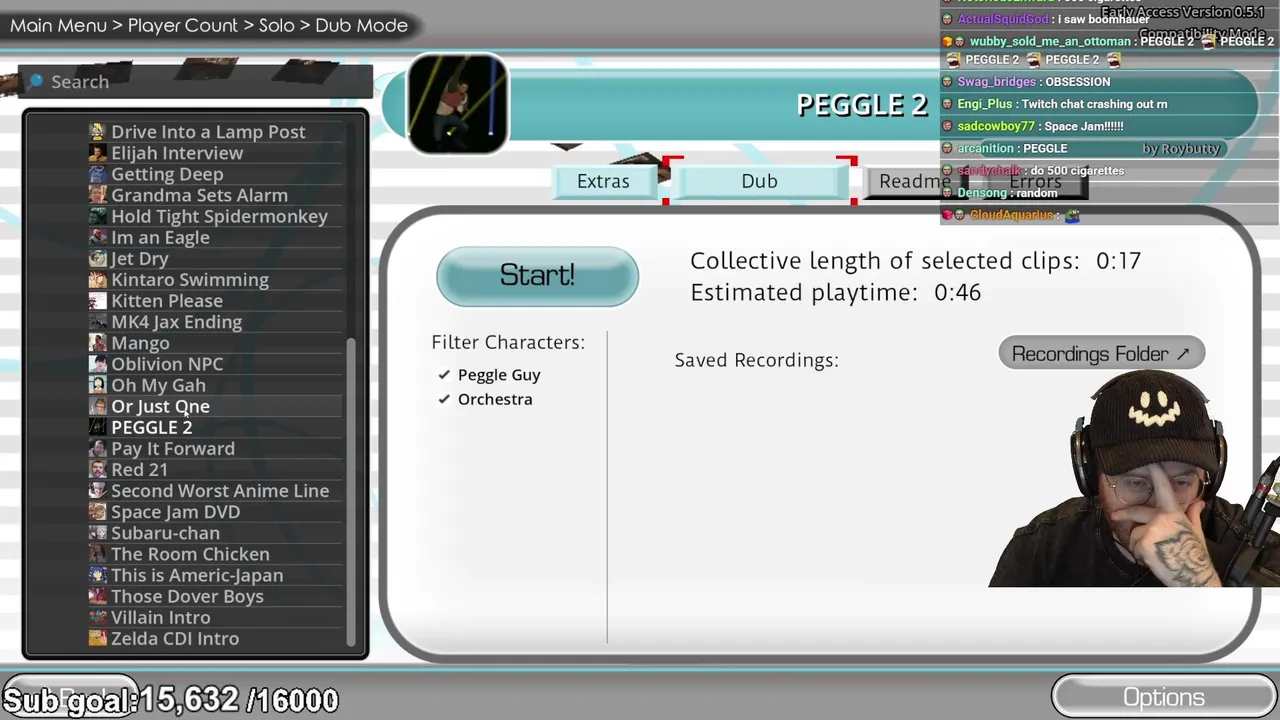Click the MK4 Jax Ending clip icon
Screen dimensions: 1280x720
tap(97, 322)
